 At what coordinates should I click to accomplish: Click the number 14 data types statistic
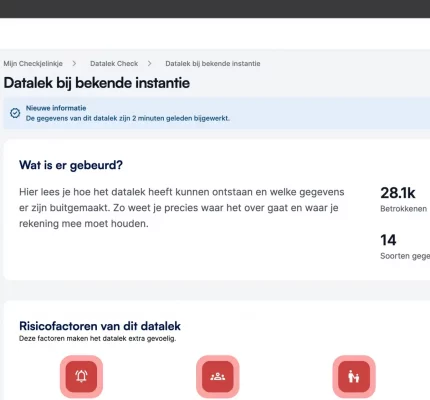tap(388, 240)
